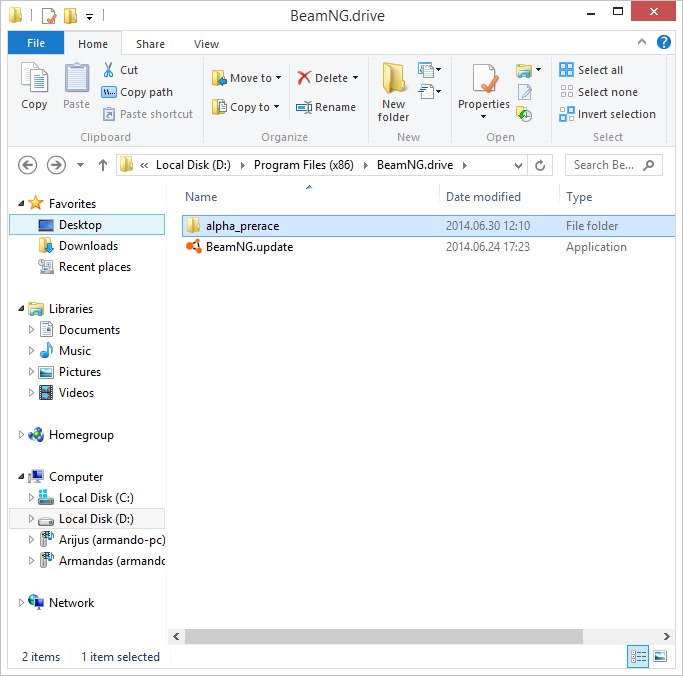Screen dimensions: 683x676
Task: Click the red Delete X icon
Action: [304, 78]
